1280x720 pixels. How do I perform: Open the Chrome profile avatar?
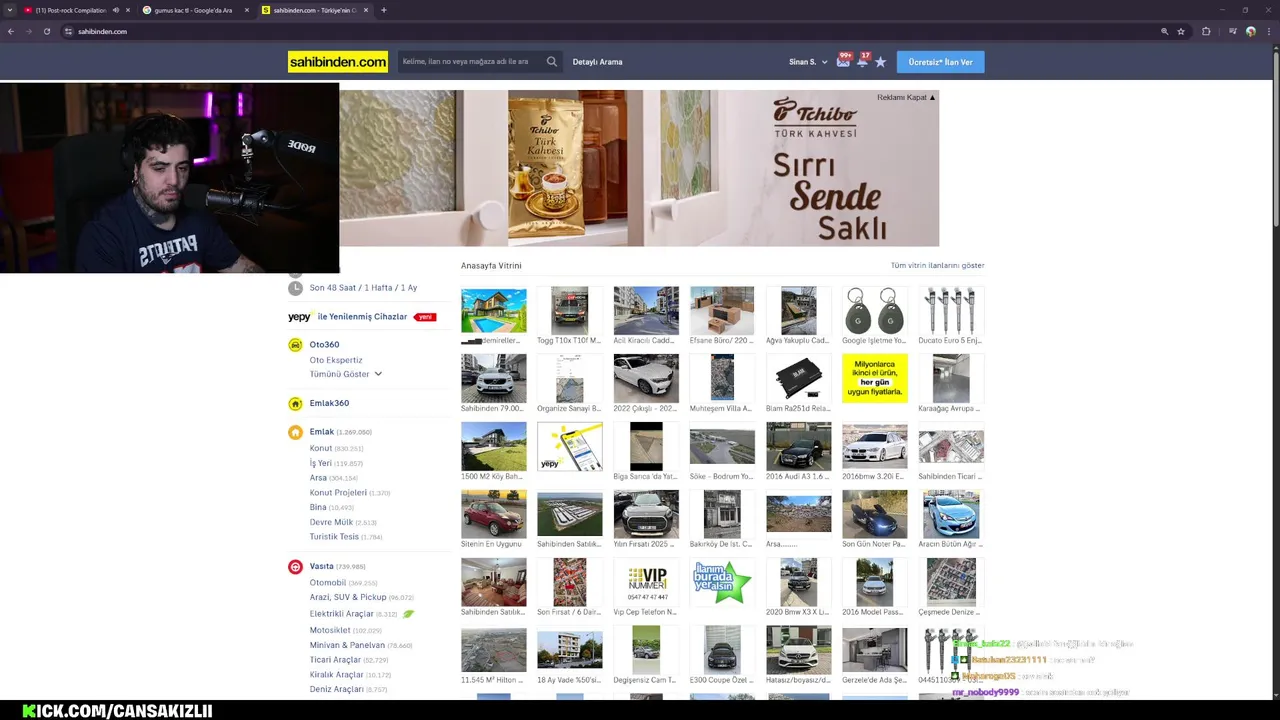1250,31
